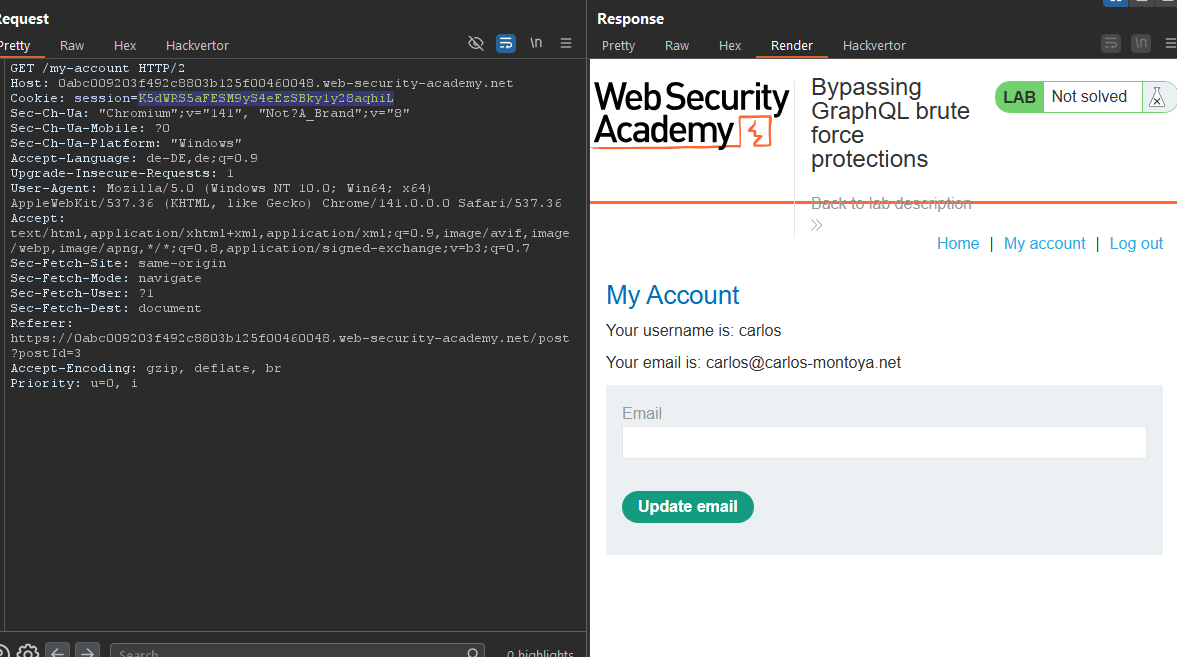Click the Web Security Academy logo

[691, 115]
